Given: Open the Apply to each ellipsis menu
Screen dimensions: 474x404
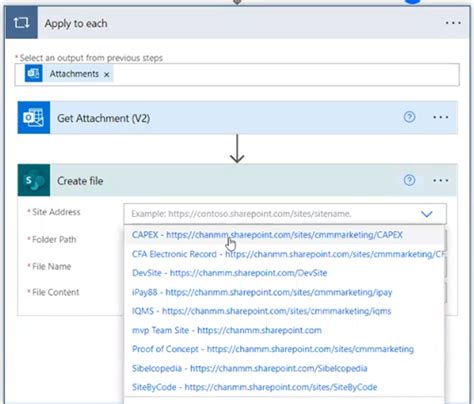Looking at the screenshot, I should click(x=453, y=23).
